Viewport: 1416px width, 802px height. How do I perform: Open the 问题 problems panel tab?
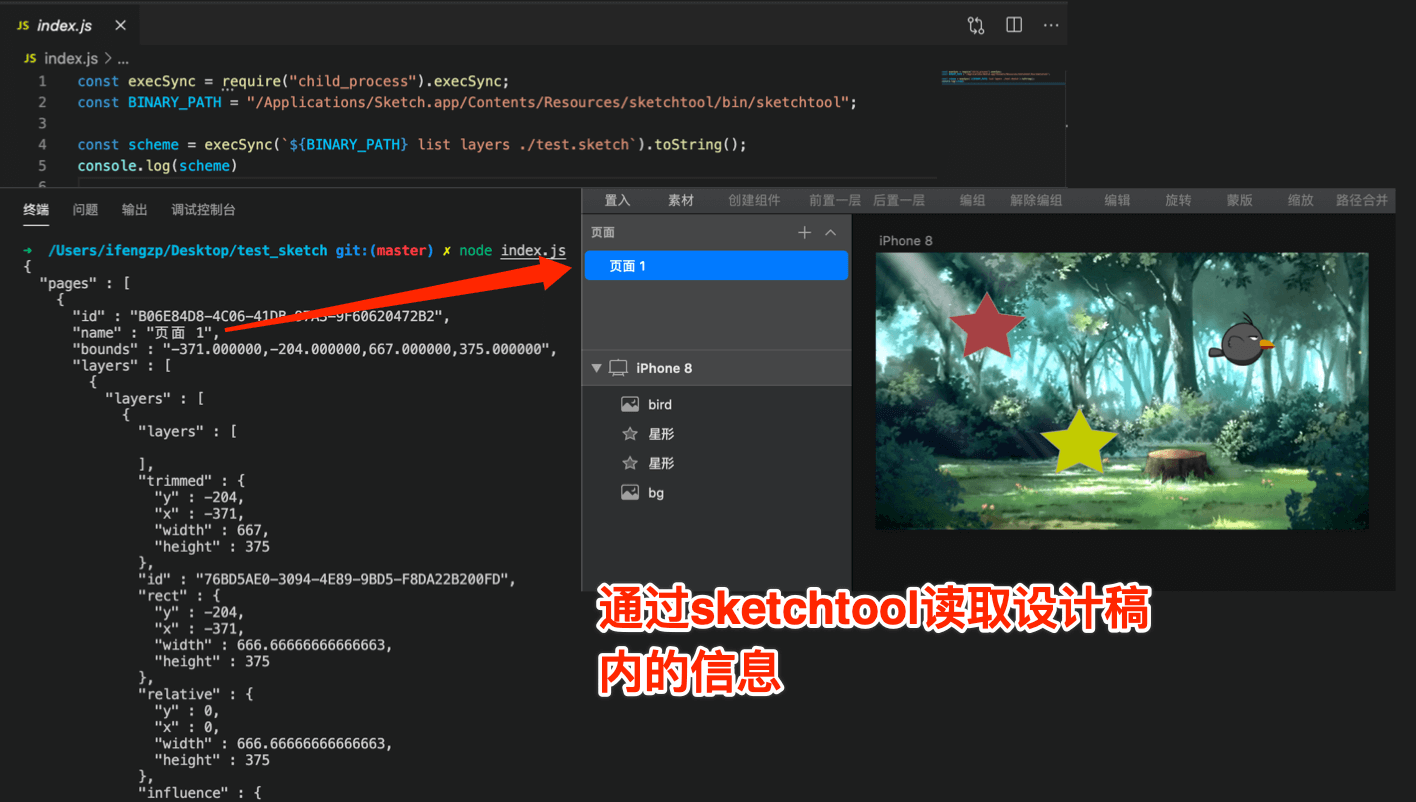(86, 210)
